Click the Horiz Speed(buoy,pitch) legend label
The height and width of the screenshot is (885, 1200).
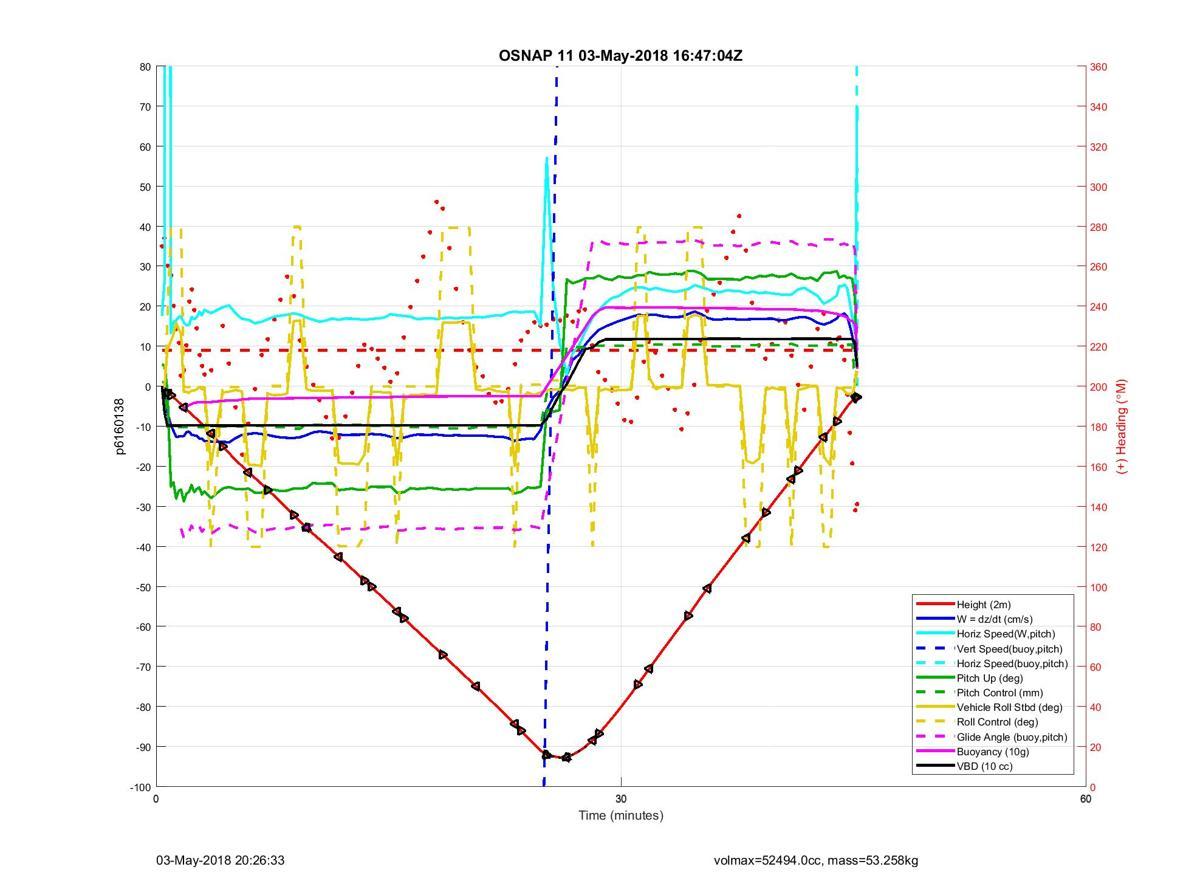[x=1012, y=663]
